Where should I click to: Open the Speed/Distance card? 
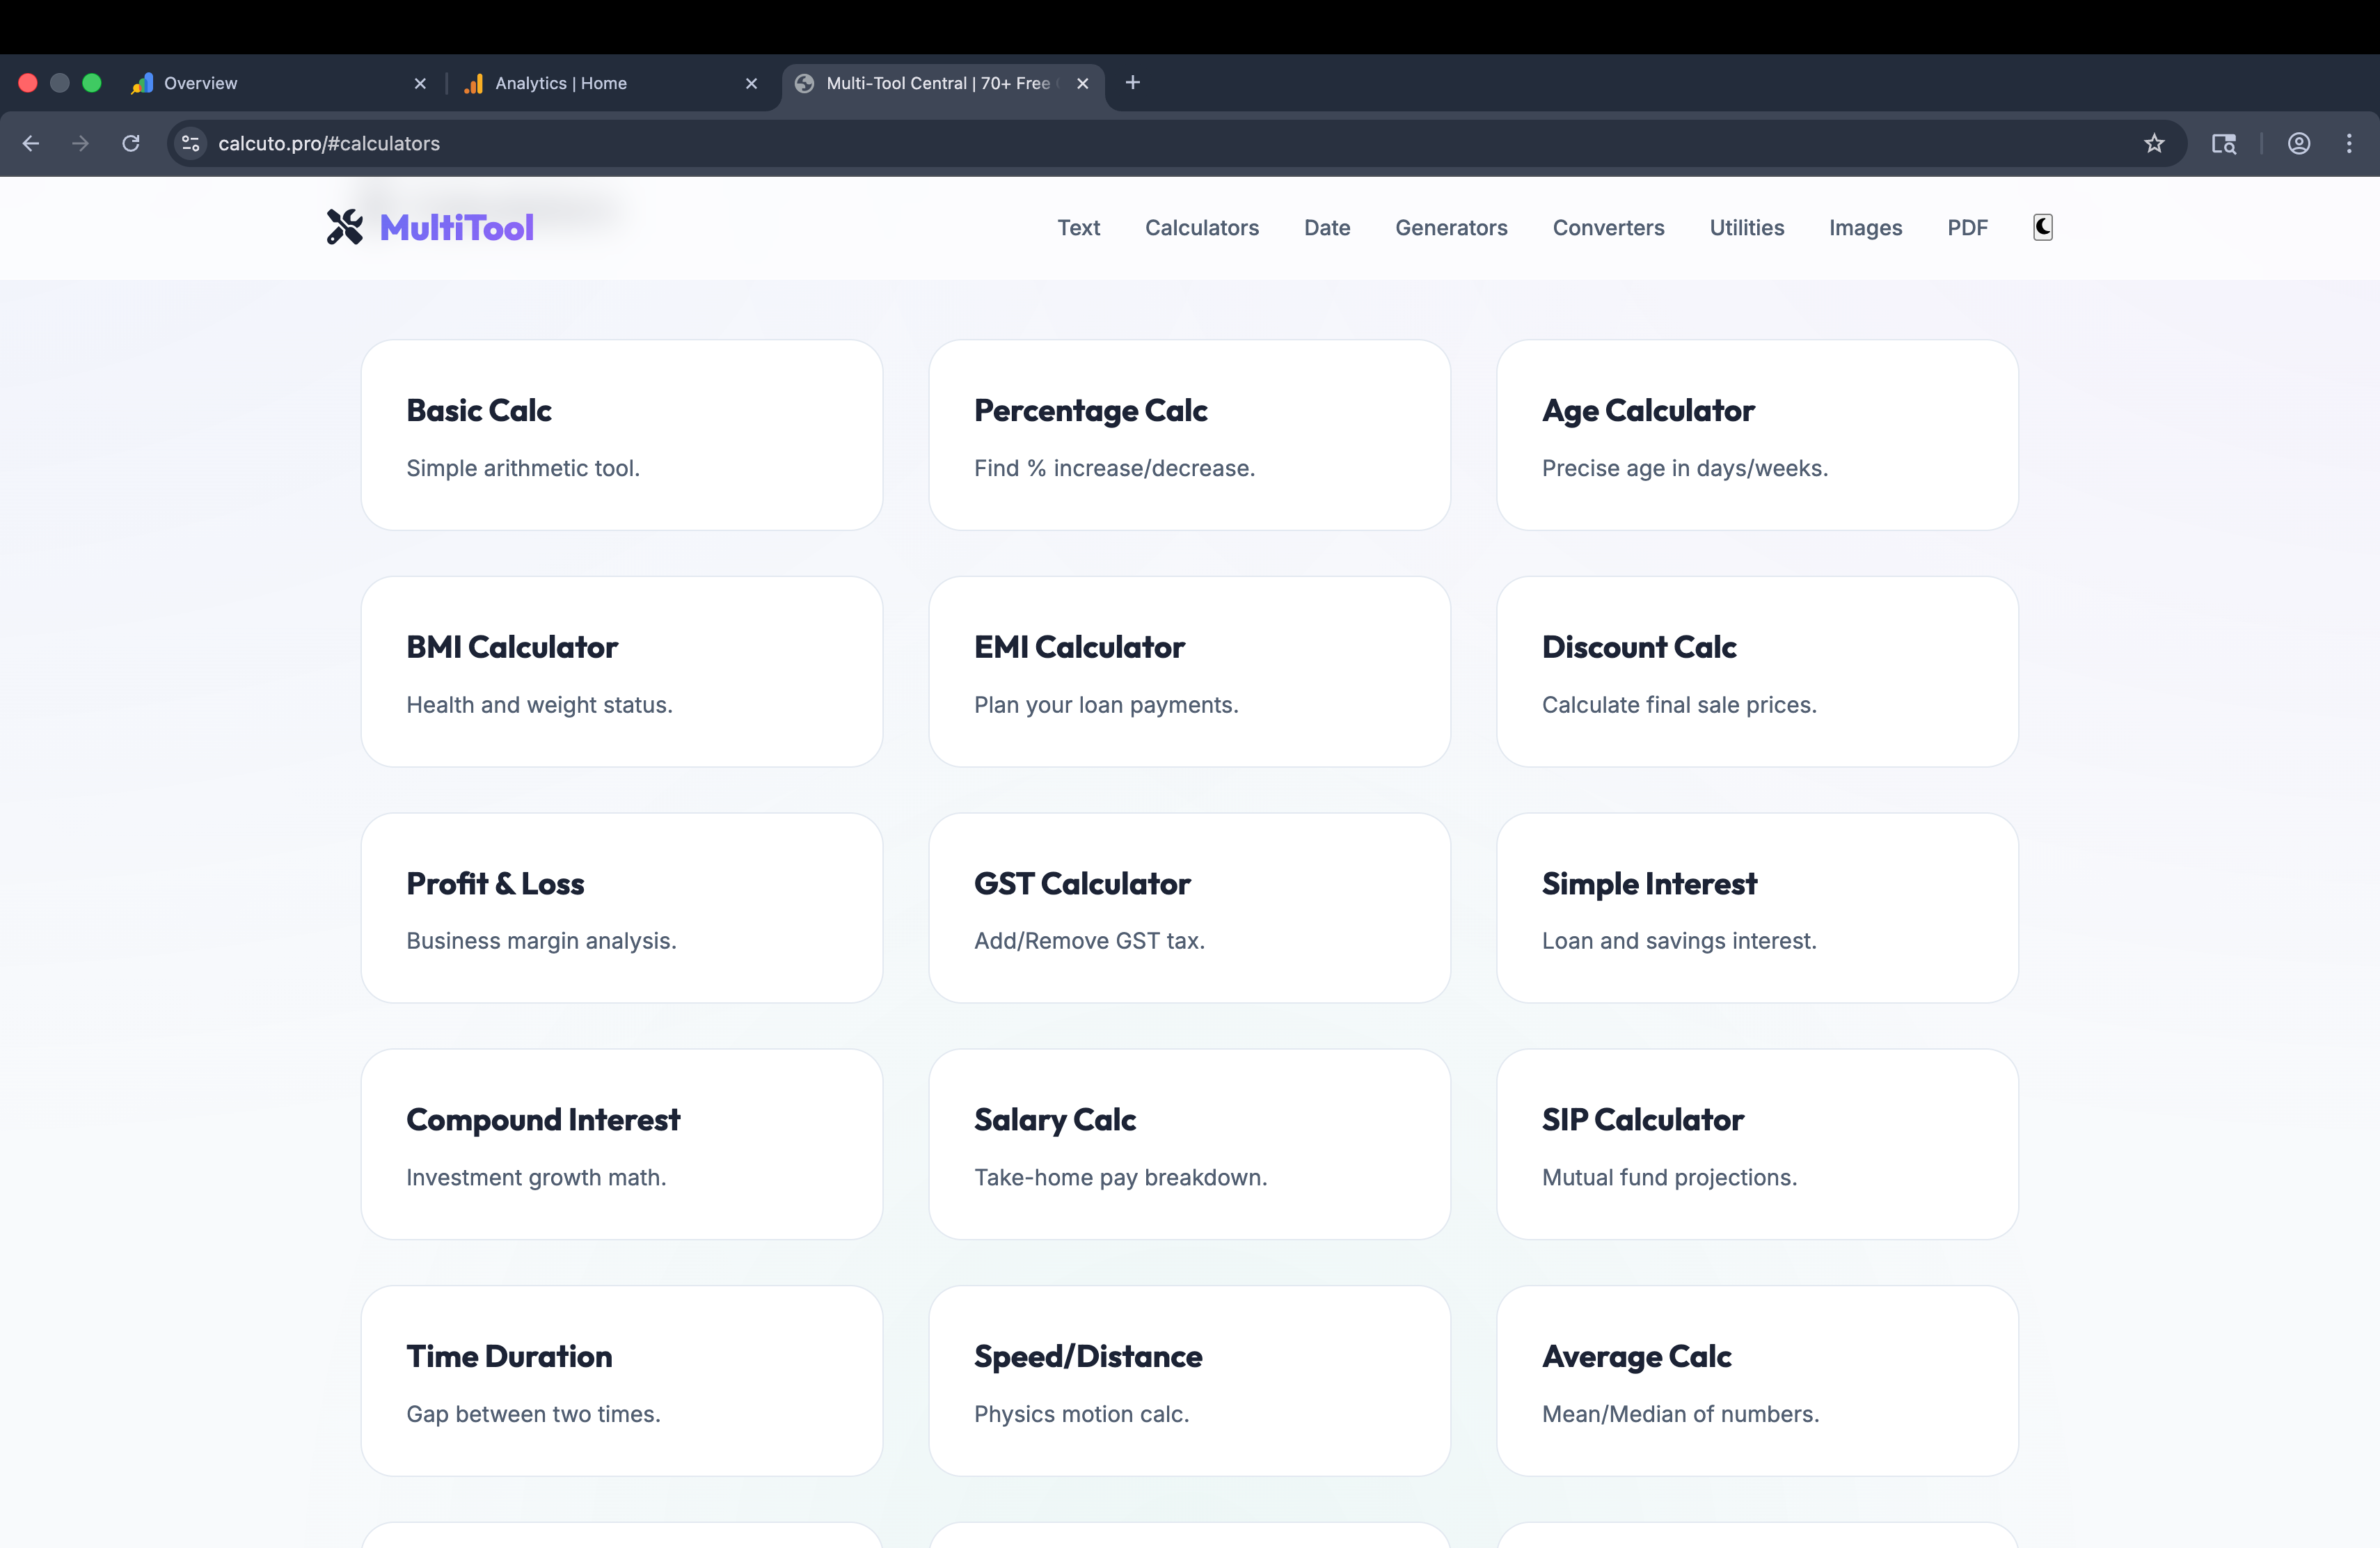(x=1190, y=1381)
